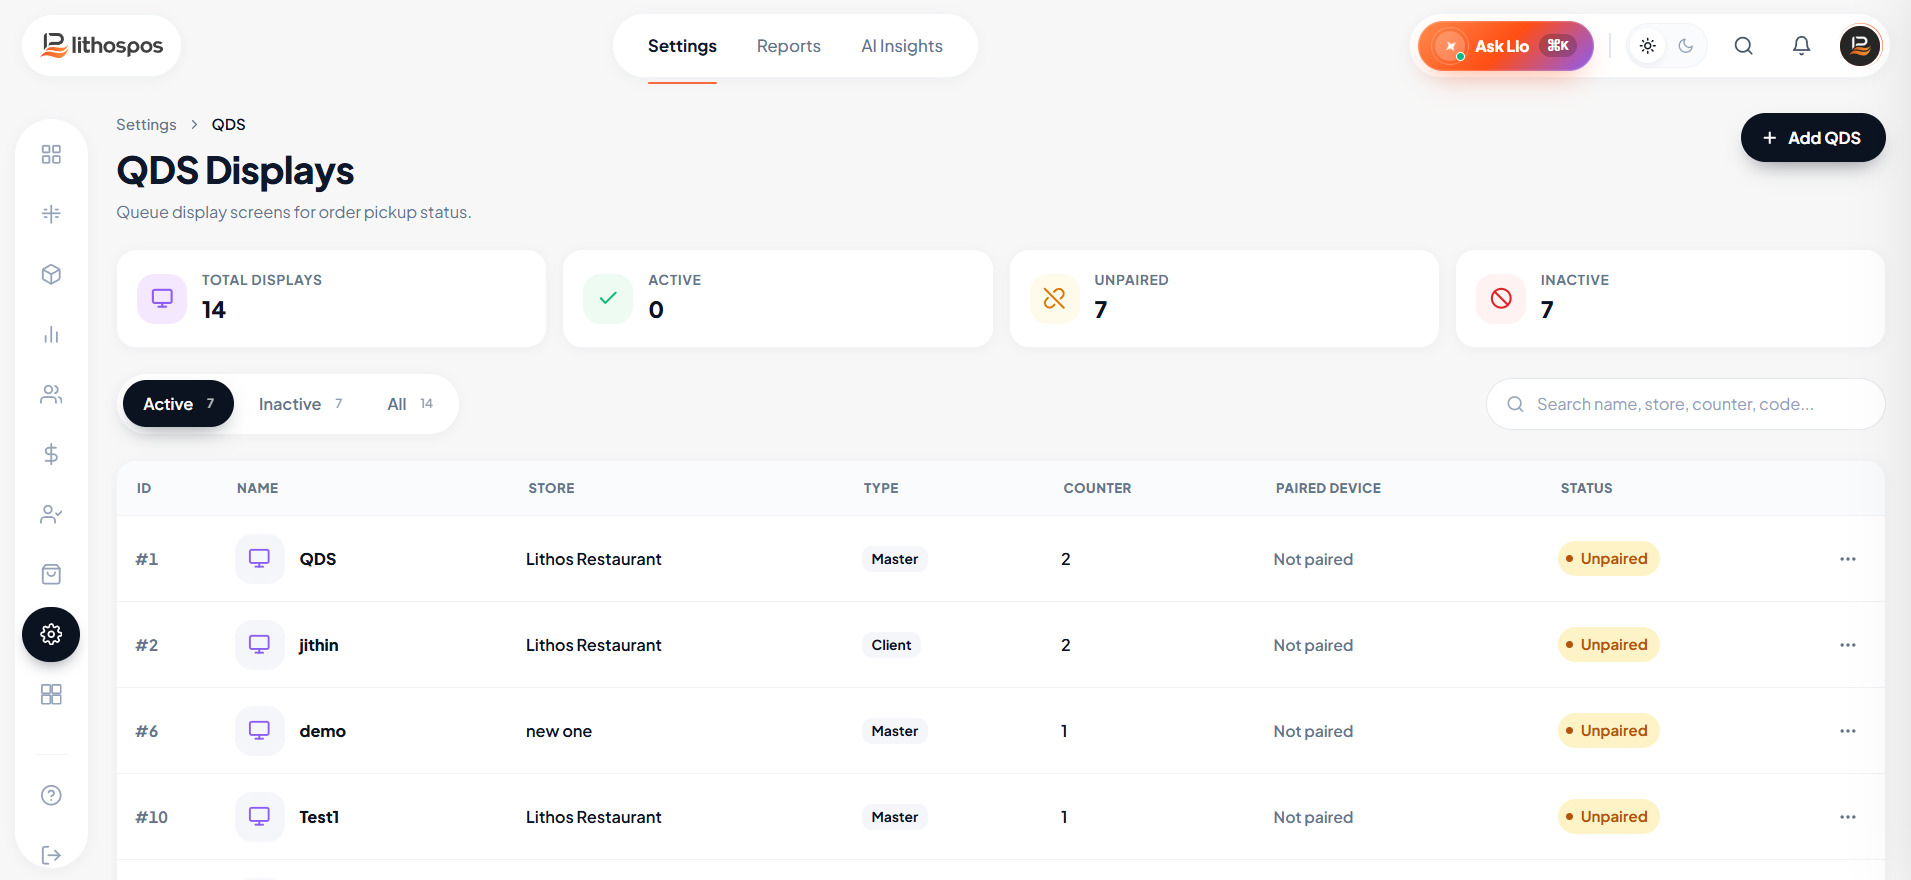The image size is (1911, 880).
Task: Switch to dark mode moon icon
Action: [1686, 46]
